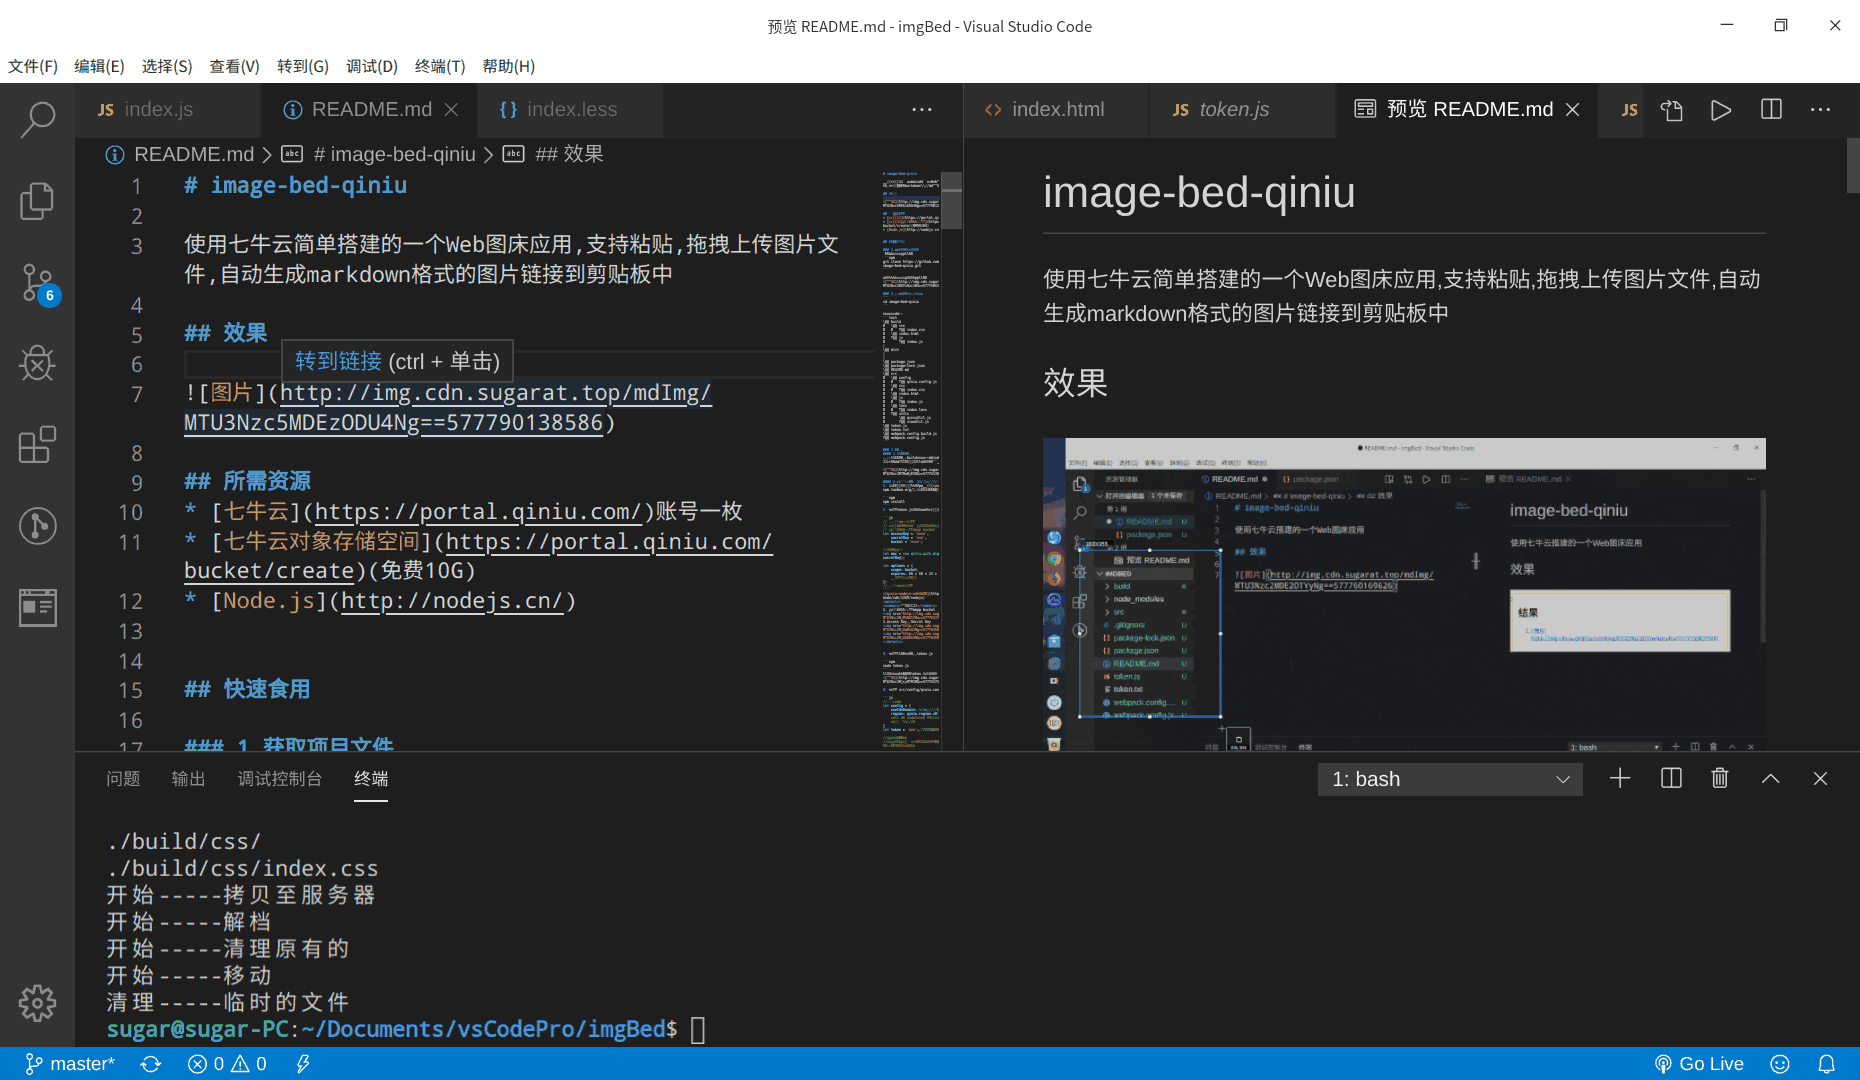Viewport: 1860px width, 1080px height.
Task: Open the Extensions view
Action: coord(37,444)
